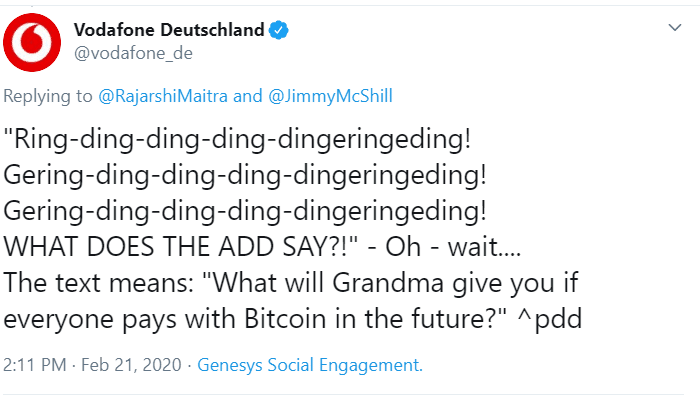Open the @JimmyMcShill mention link
Viewport: 700px width, 401px height.
tap(333, 97)
